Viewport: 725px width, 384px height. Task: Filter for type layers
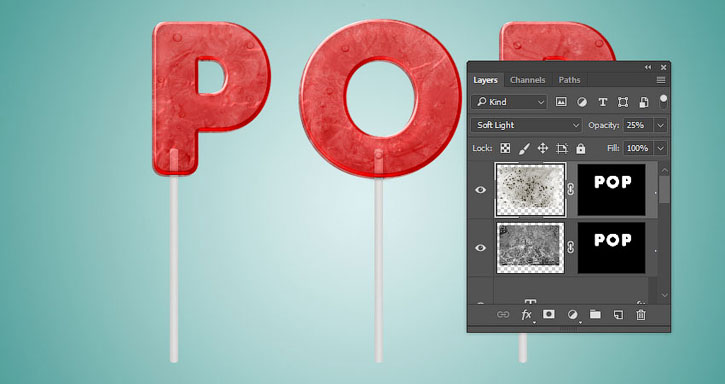602,102
